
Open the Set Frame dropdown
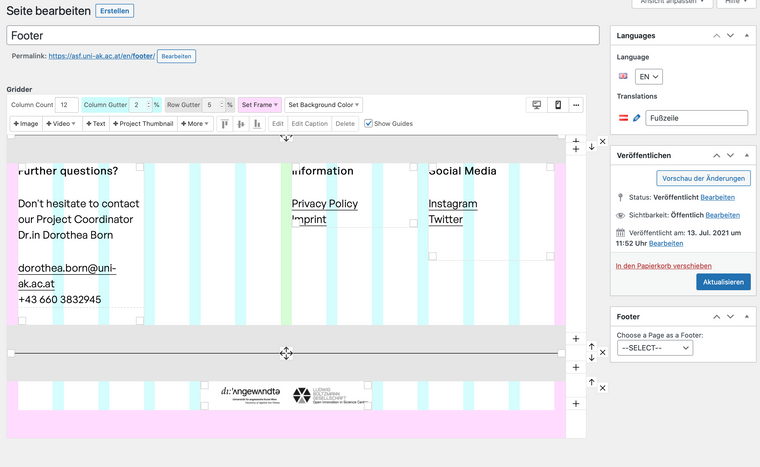(260, 105)
